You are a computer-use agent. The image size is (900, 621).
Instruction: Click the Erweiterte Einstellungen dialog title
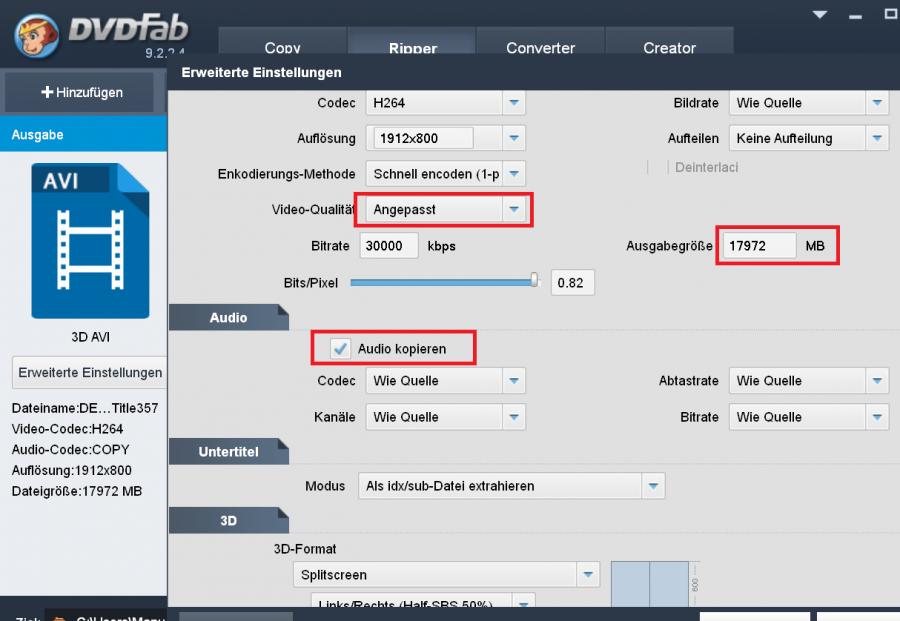pos(261,72)
